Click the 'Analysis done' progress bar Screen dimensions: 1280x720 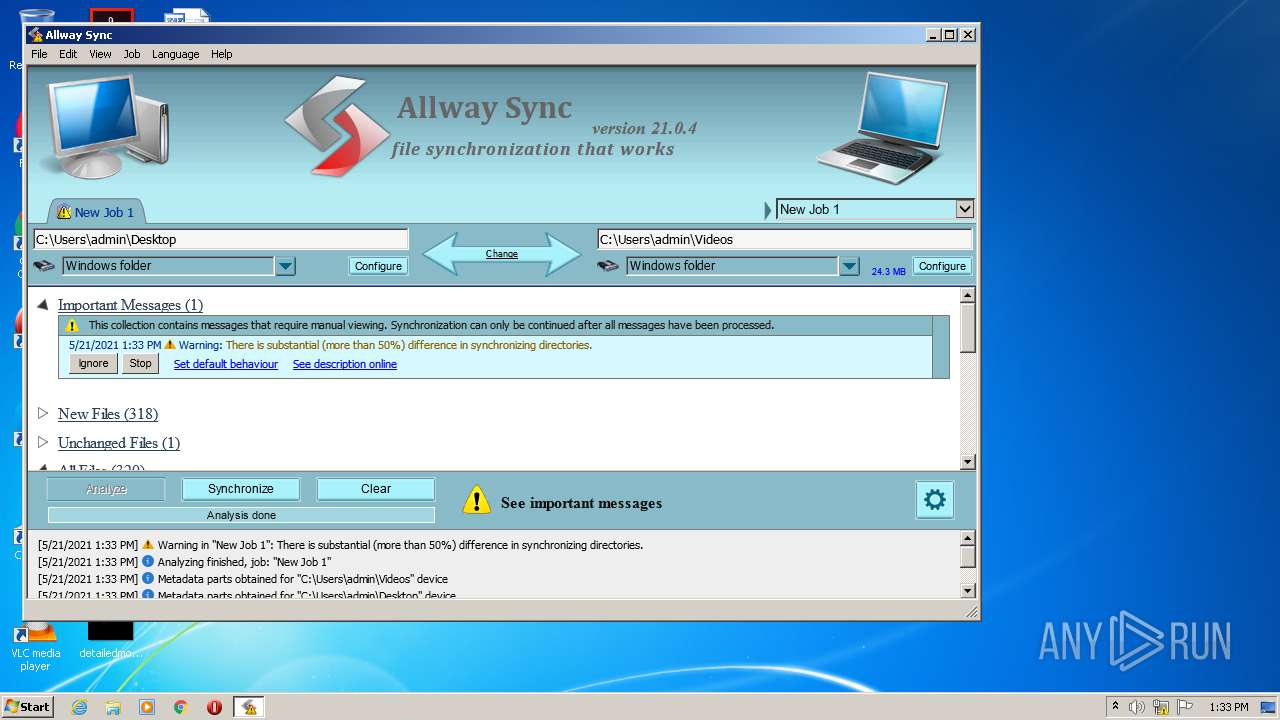(241, 515)
